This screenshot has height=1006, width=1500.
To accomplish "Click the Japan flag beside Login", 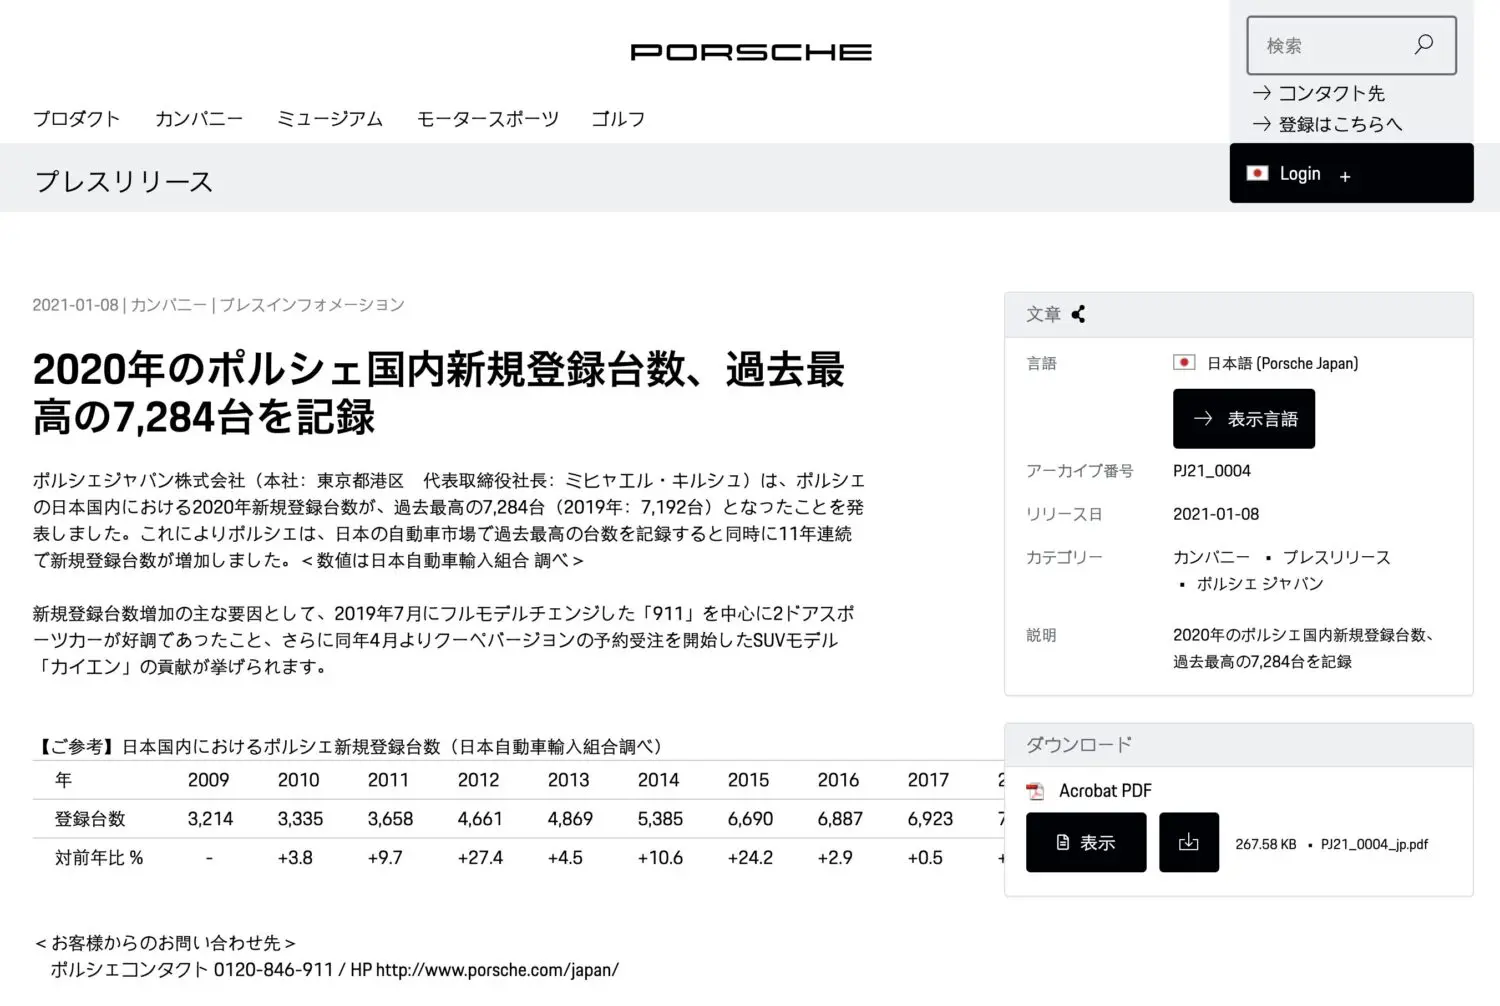I will pyautogui.click(x=1257, y=173).
